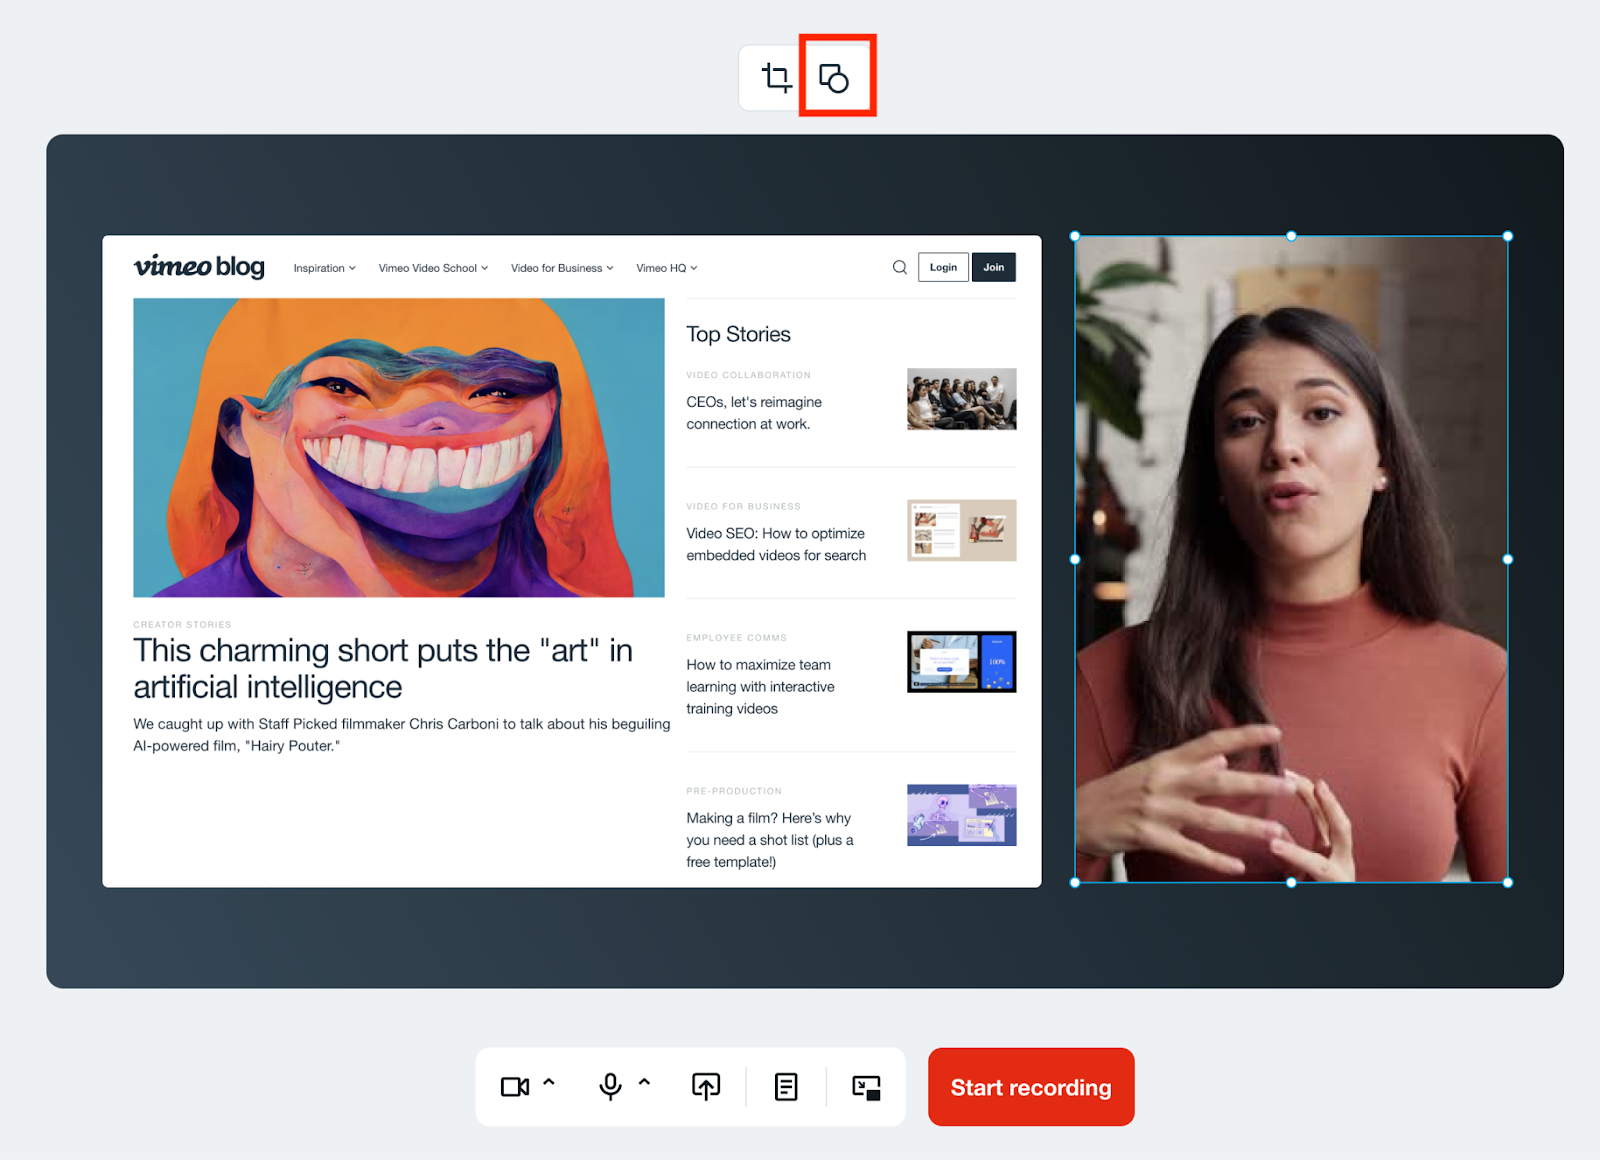Select the crop tool icon
Viewport: 1600px width, 1160px height.
[x=776, y=77]
